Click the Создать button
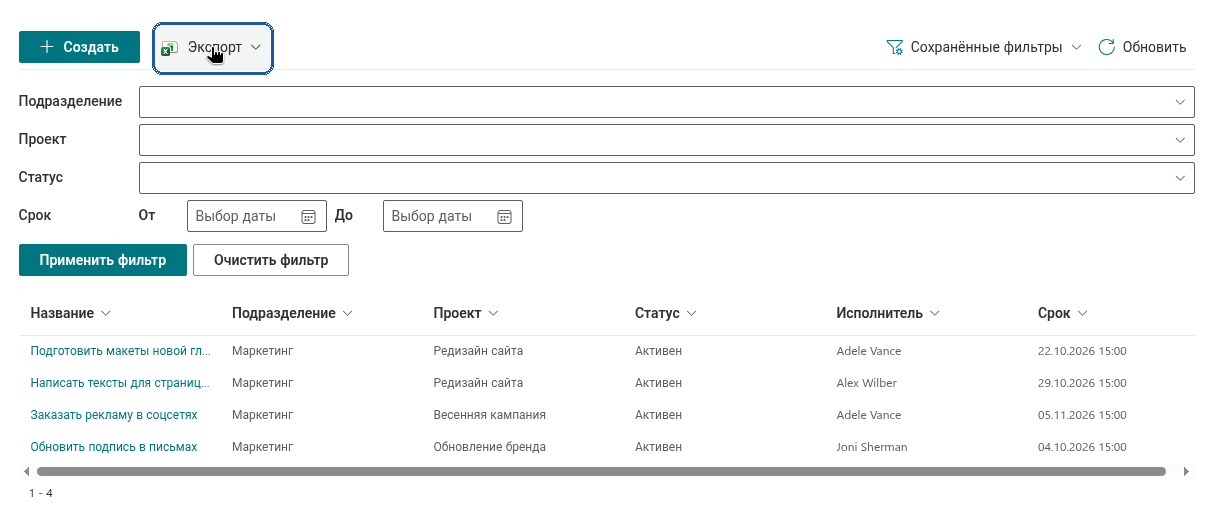This screenshot has height=520, width=1220. coord(79,47)
